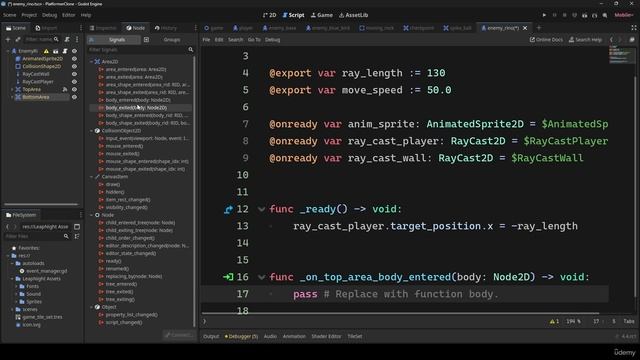
Task: Expand the TopArea node in the scene tree
Action: point(12,89)
